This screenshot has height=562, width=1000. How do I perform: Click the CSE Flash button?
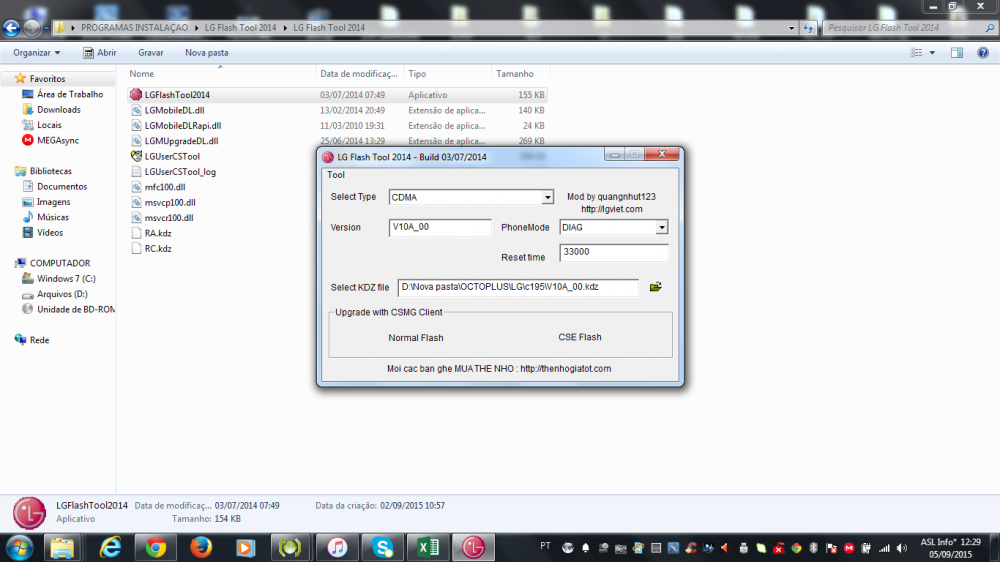pos(580,337)
